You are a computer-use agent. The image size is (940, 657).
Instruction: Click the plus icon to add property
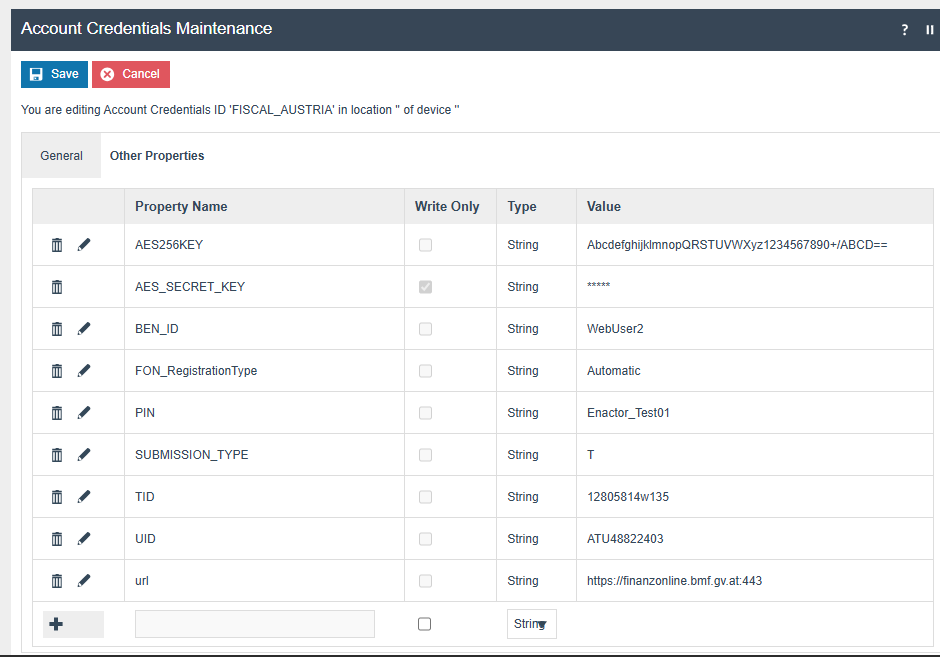click(x=57, y=624)
